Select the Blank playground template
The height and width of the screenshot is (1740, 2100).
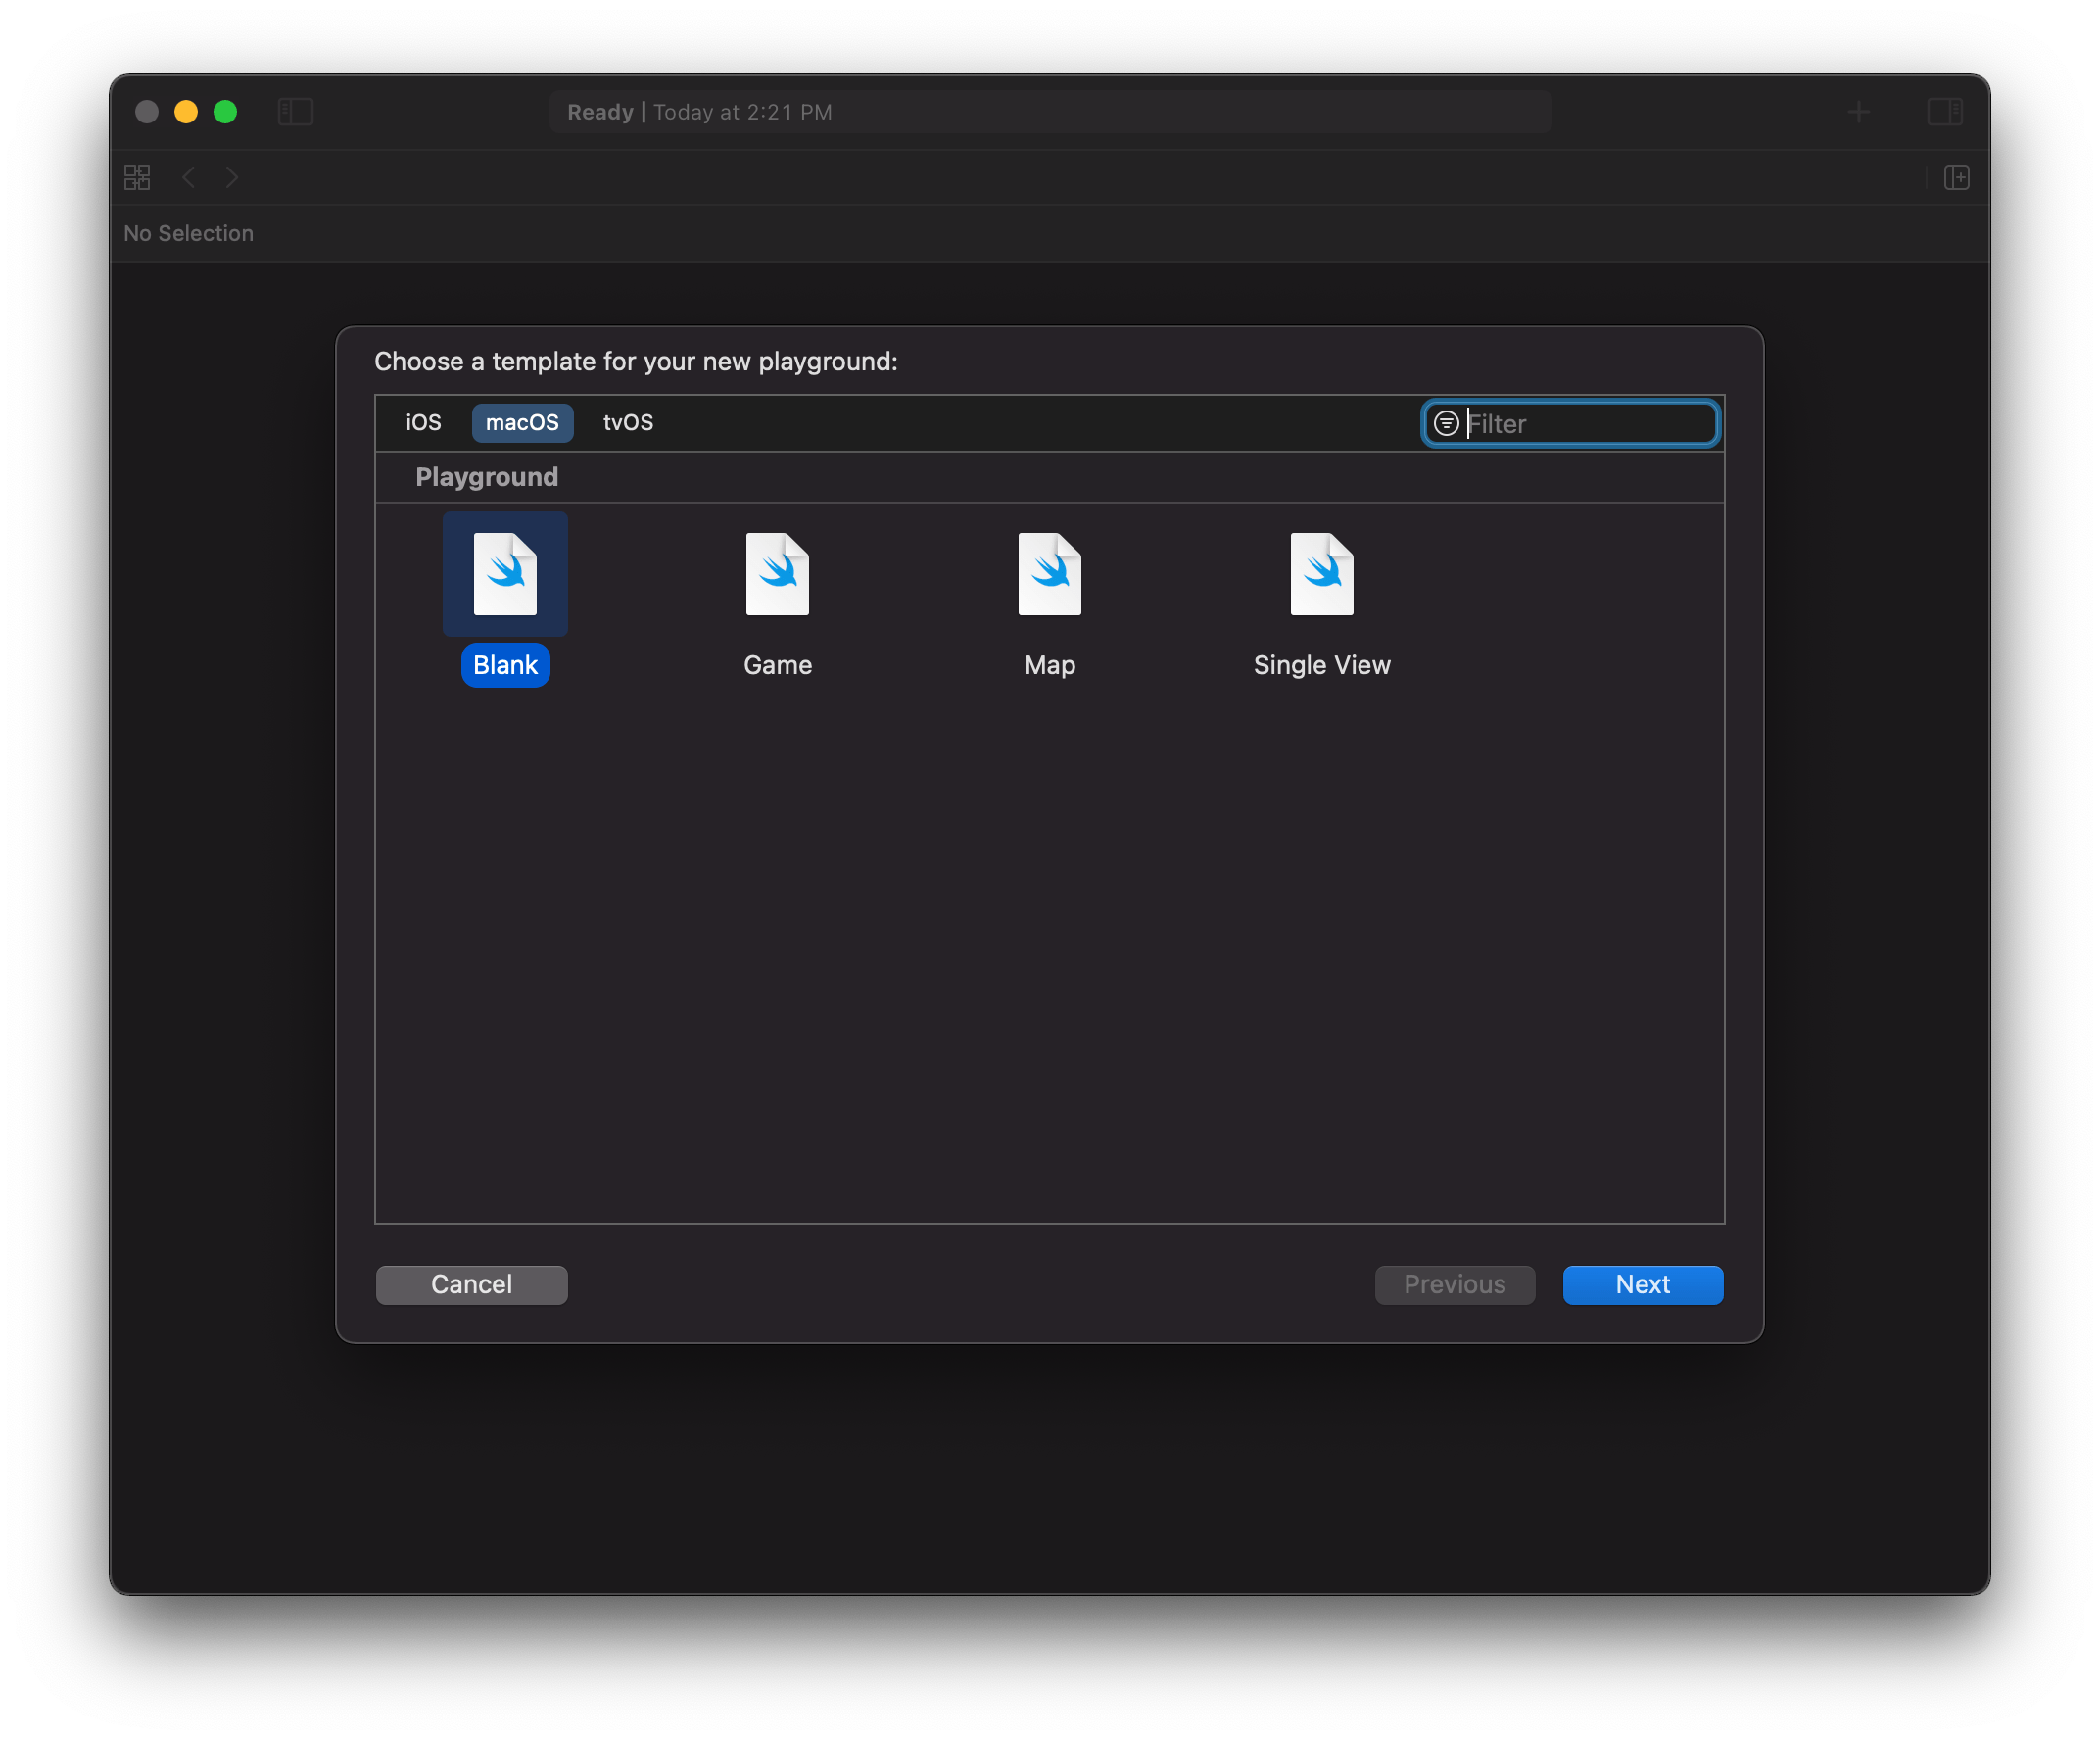click(x=505, y=574)
